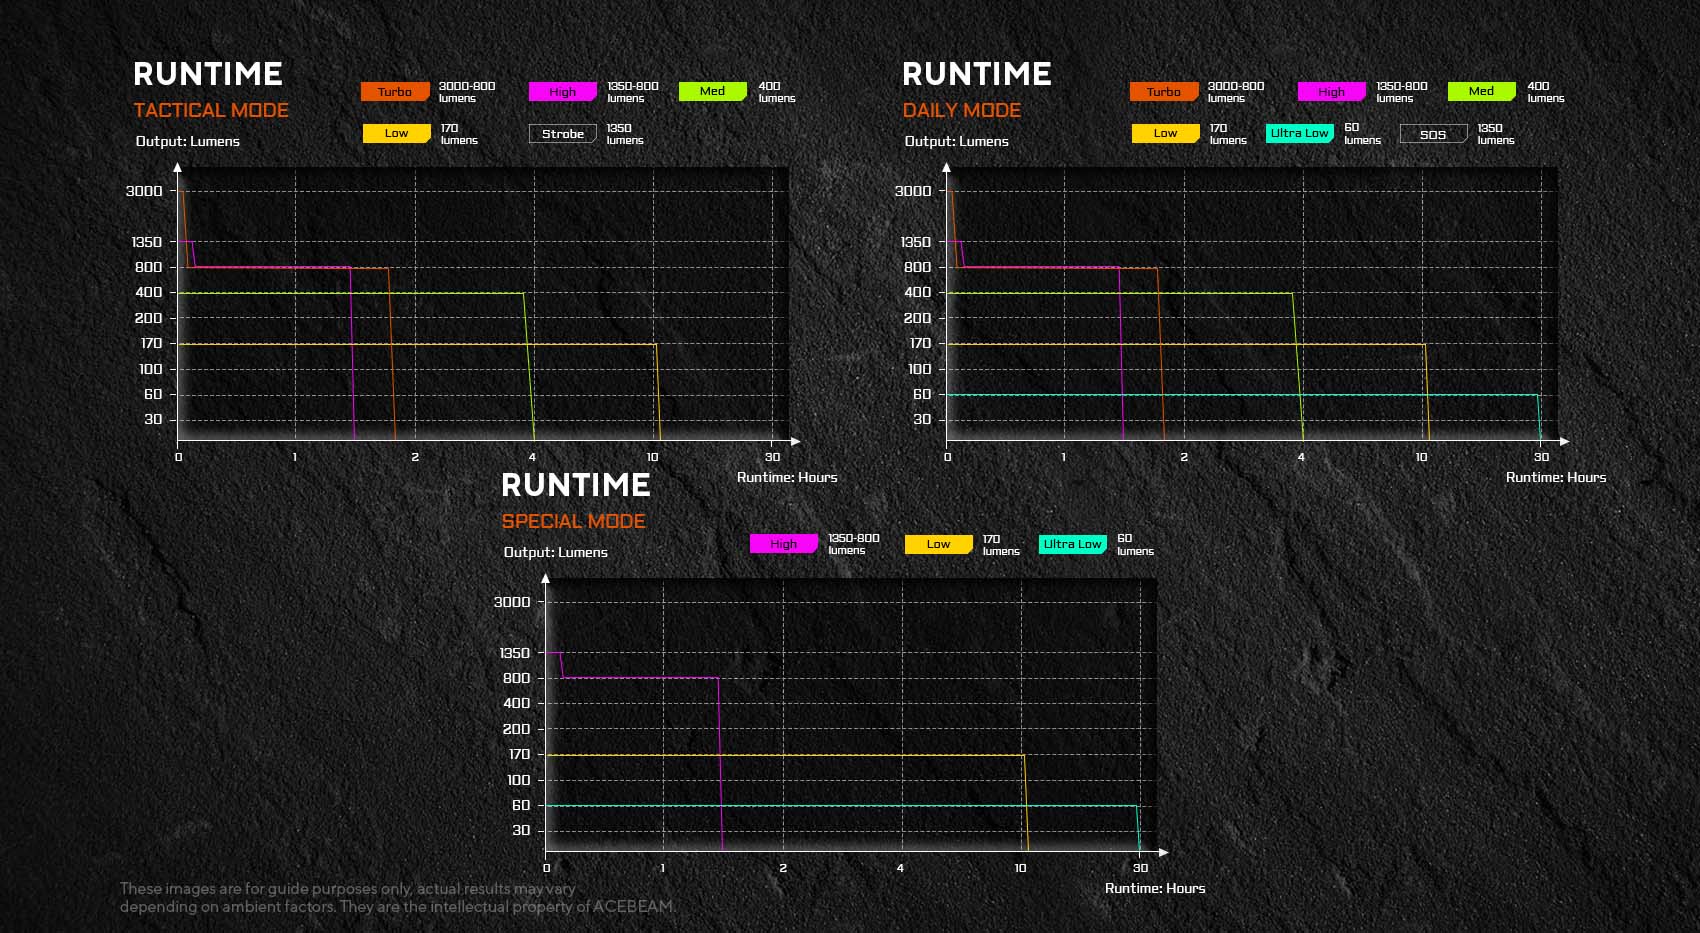This screenshot has width=1700, height=933.
Task: Click the Ultra Low badge in Special Mode
Action: (1072, 544)
